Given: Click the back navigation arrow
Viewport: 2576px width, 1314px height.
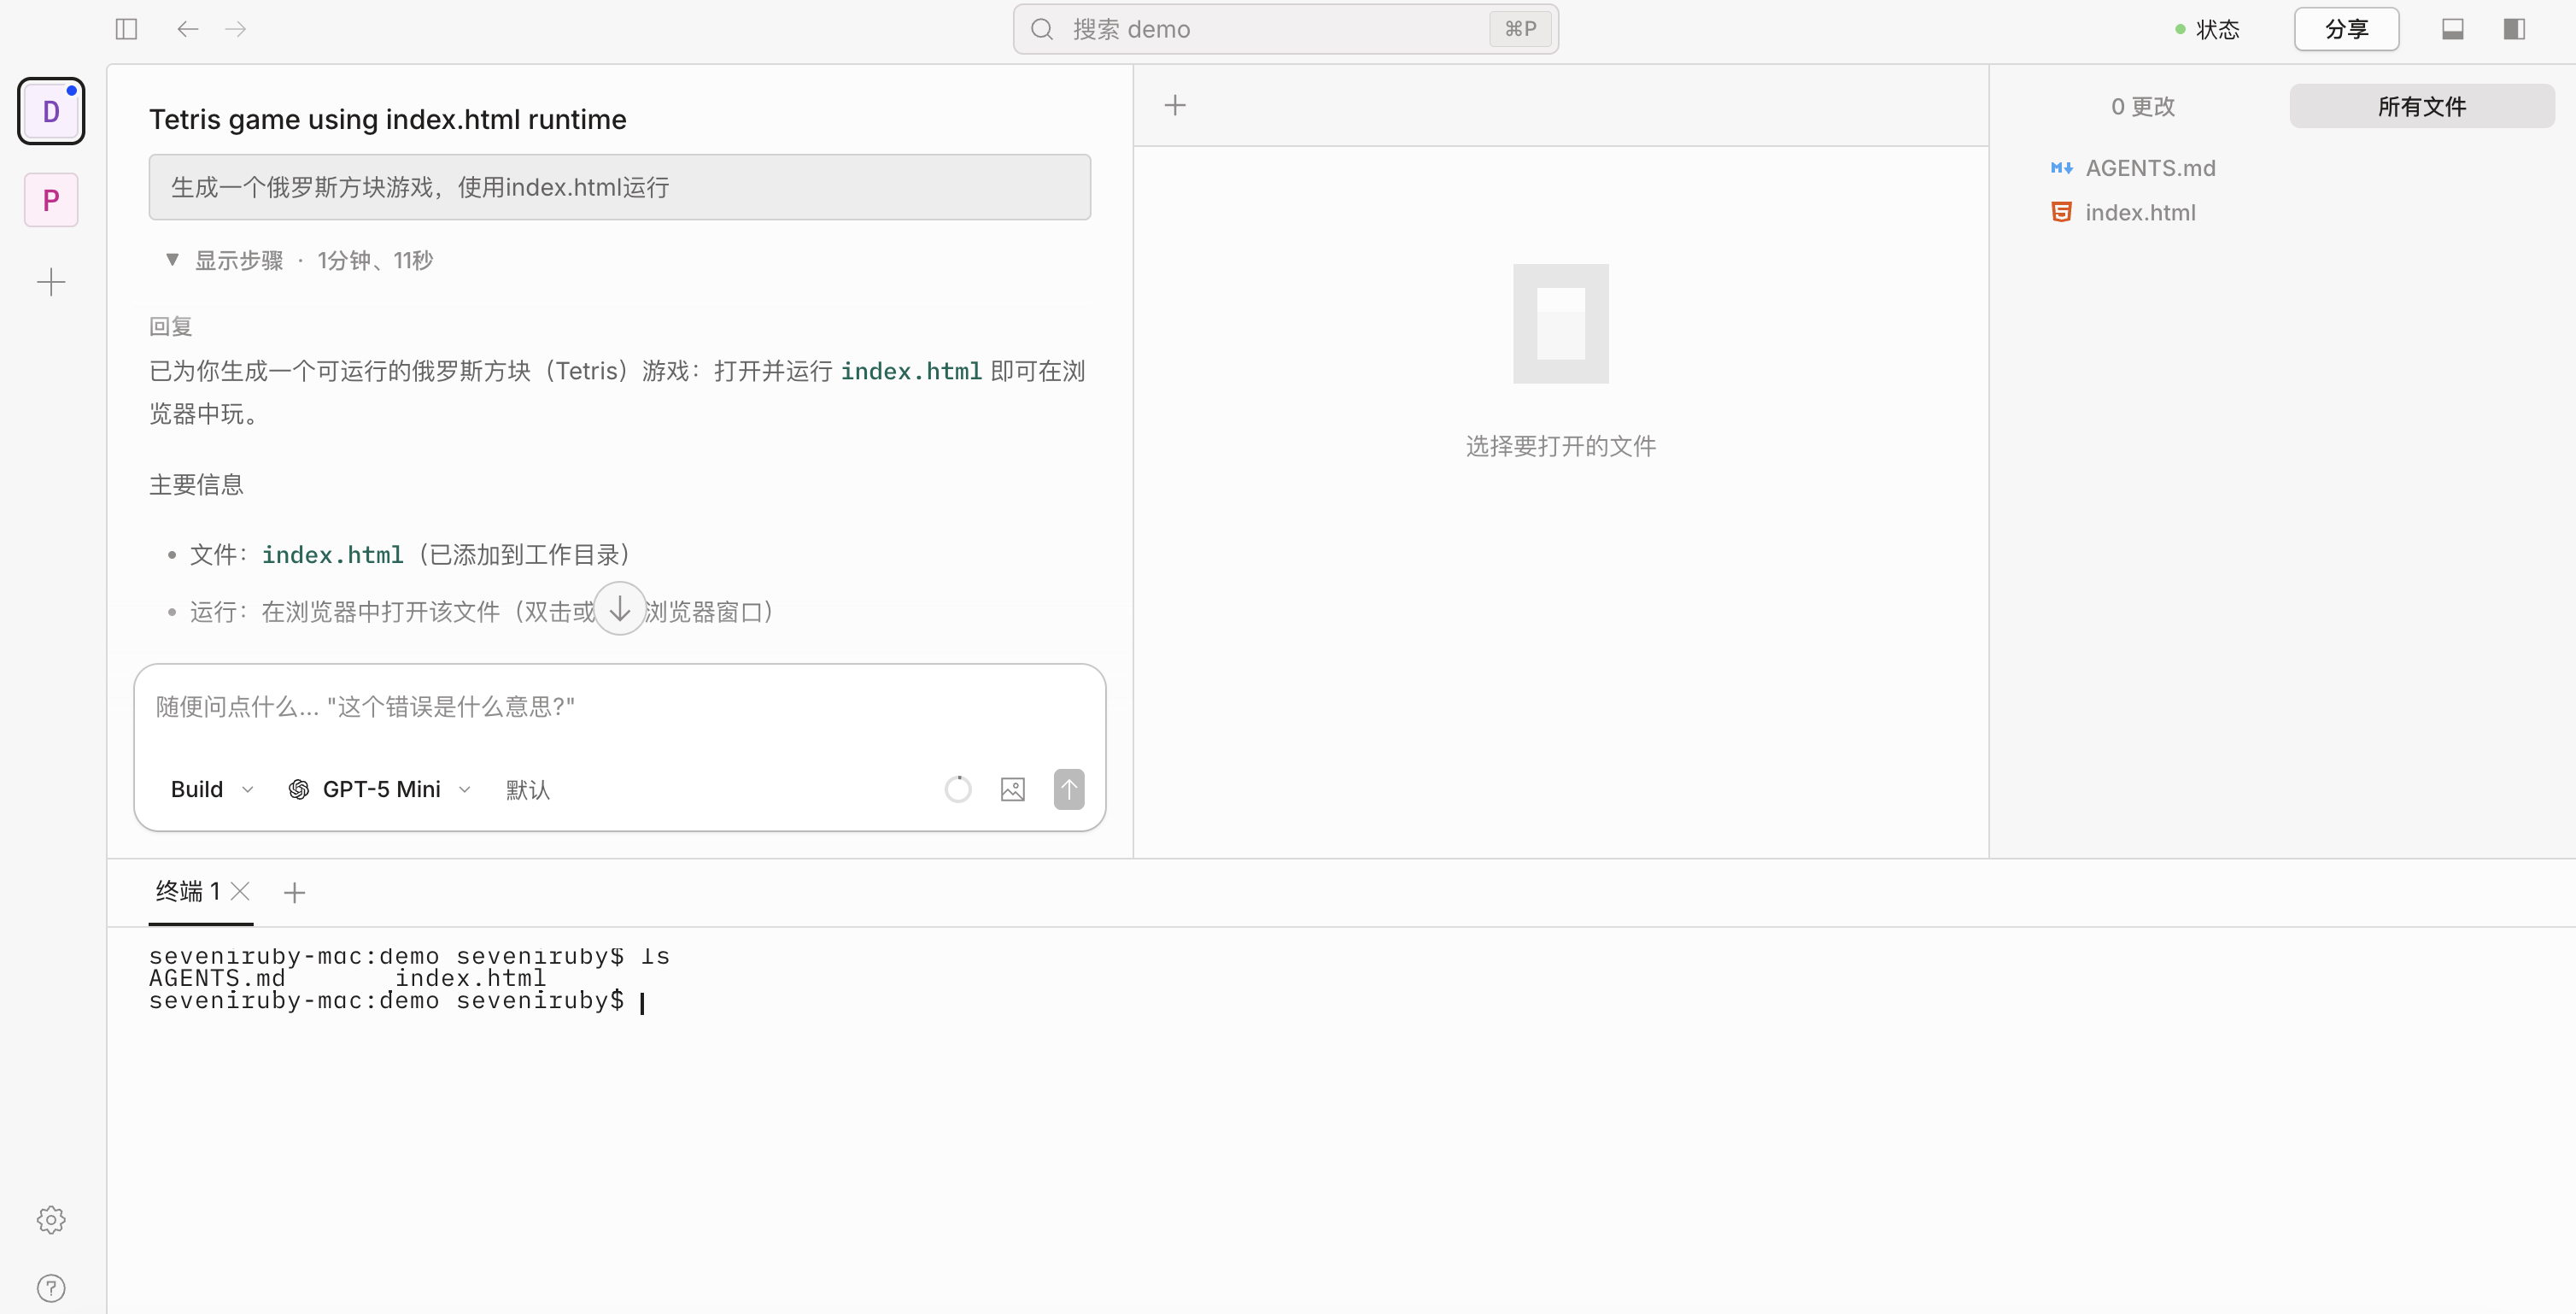Looking at the screenshot, I should [187, 29].
